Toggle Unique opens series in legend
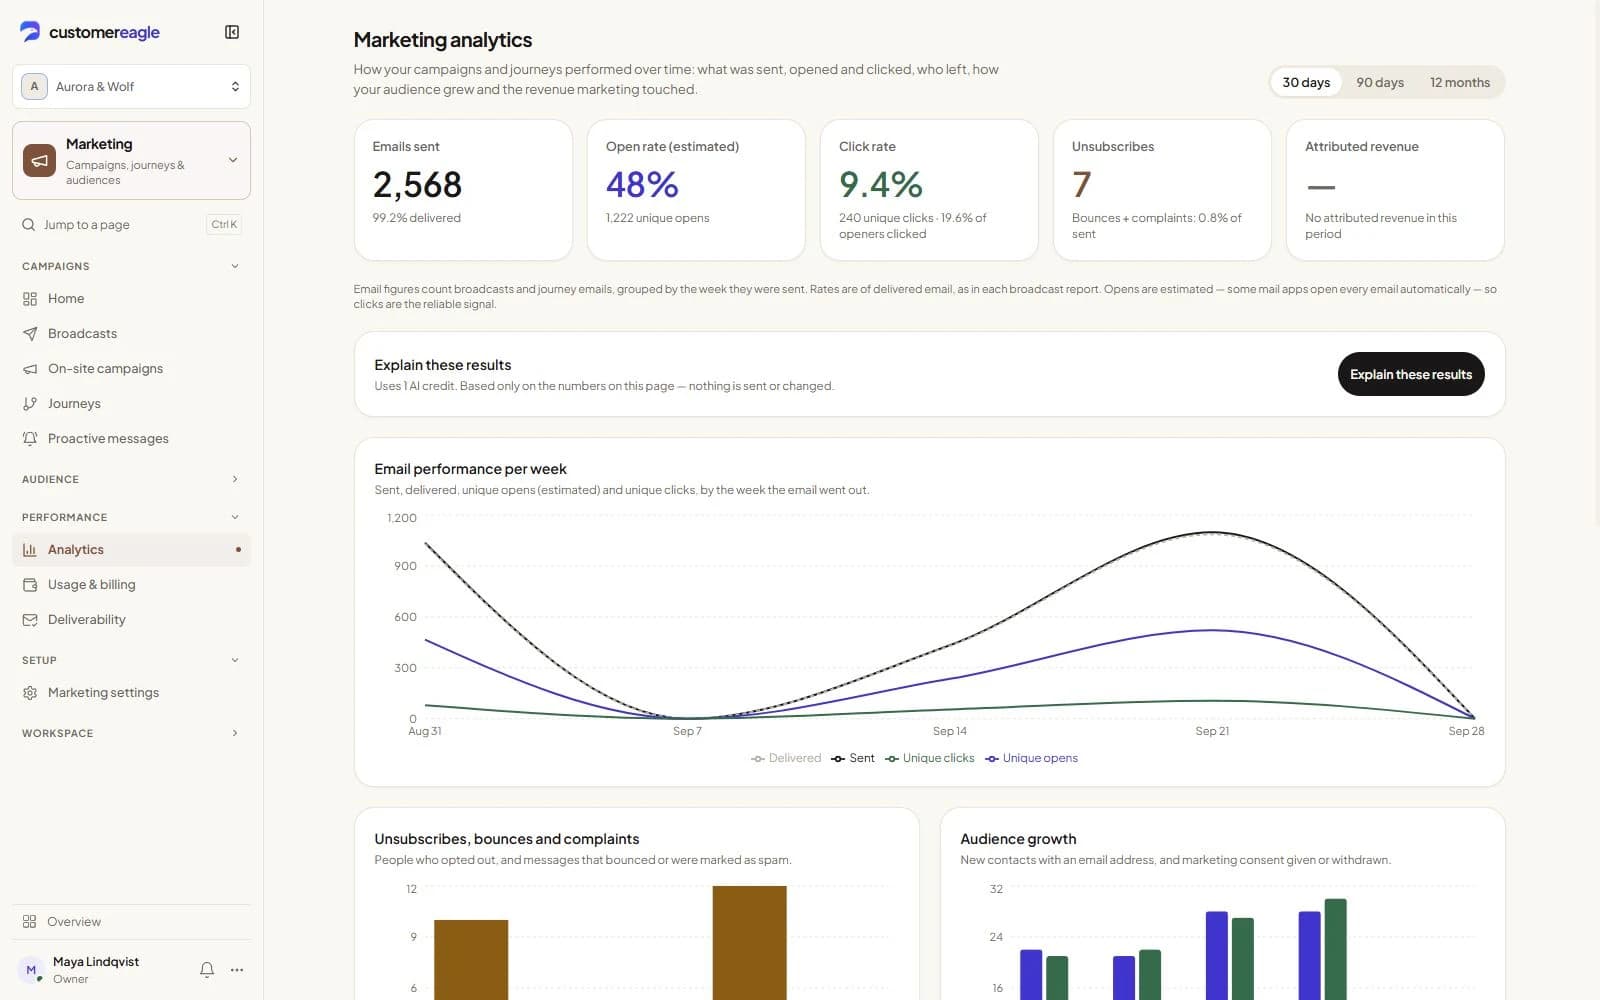 [x=1032, y=759]
